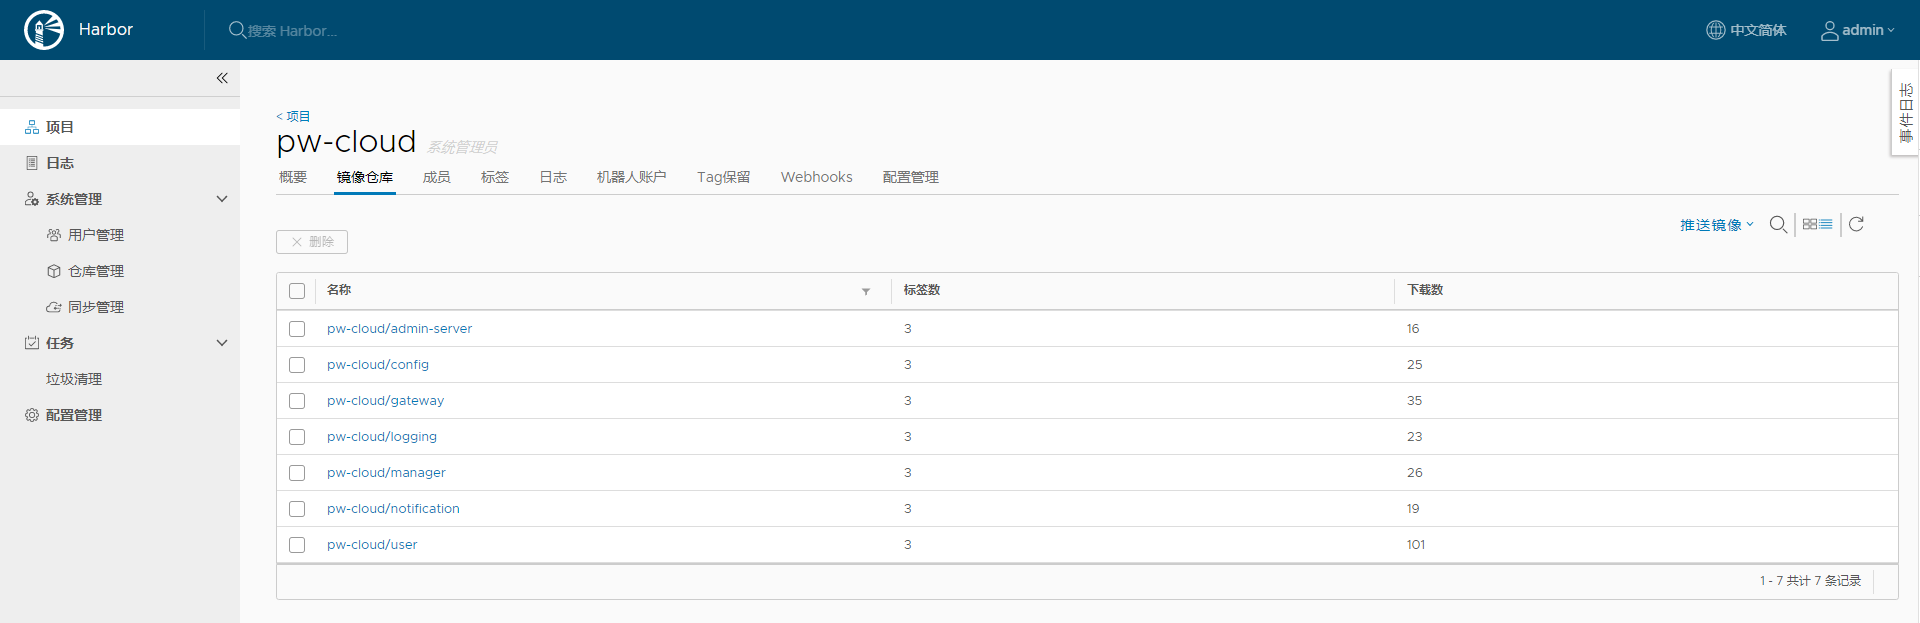Click the 删除 button
This screenshot has width=1920, height=623.
pyautogui.click(x=312, y=242)
